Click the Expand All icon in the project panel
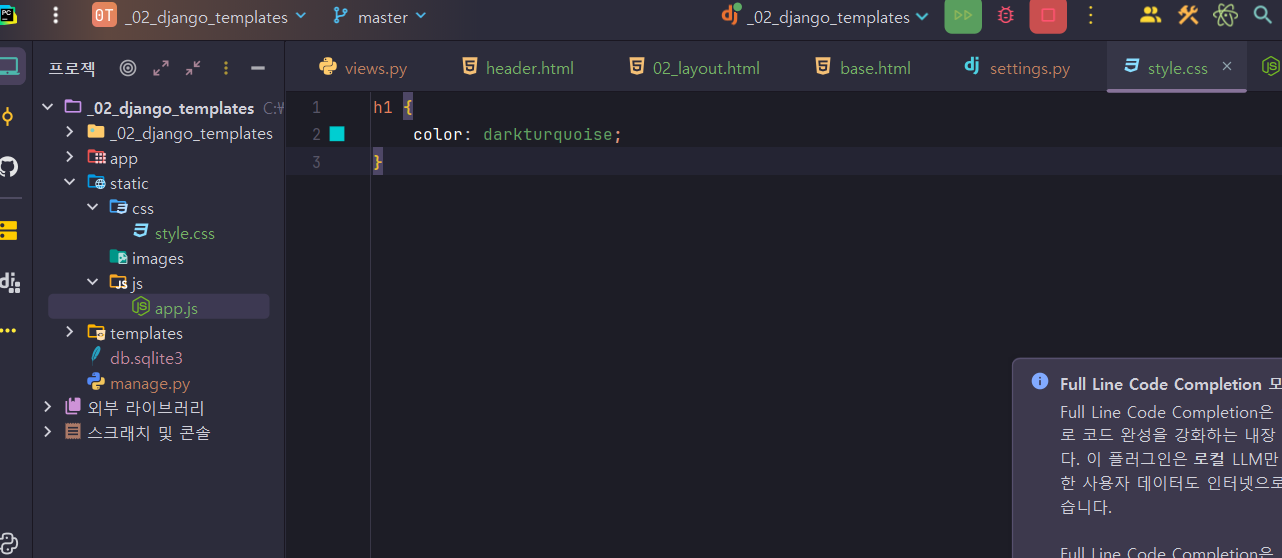 pyautogui.click(x=161, y=68)
